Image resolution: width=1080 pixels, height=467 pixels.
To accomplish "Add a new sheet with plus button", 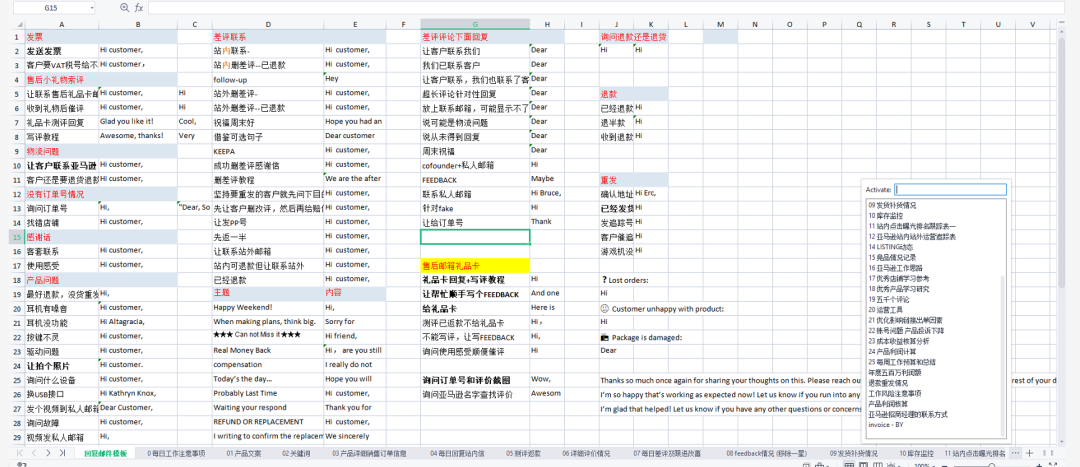I will [x=1030, y=453].
